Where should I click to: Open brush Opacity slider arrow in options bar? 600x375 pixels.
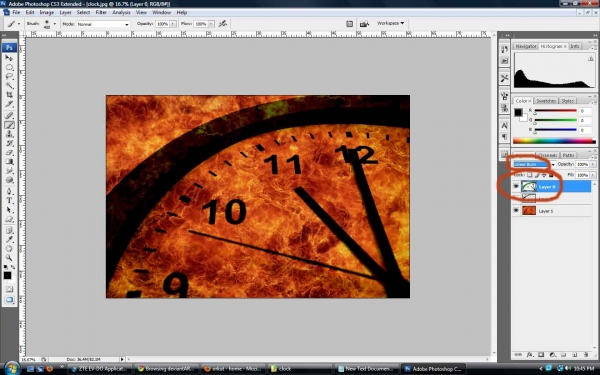(x=173, y=24)
